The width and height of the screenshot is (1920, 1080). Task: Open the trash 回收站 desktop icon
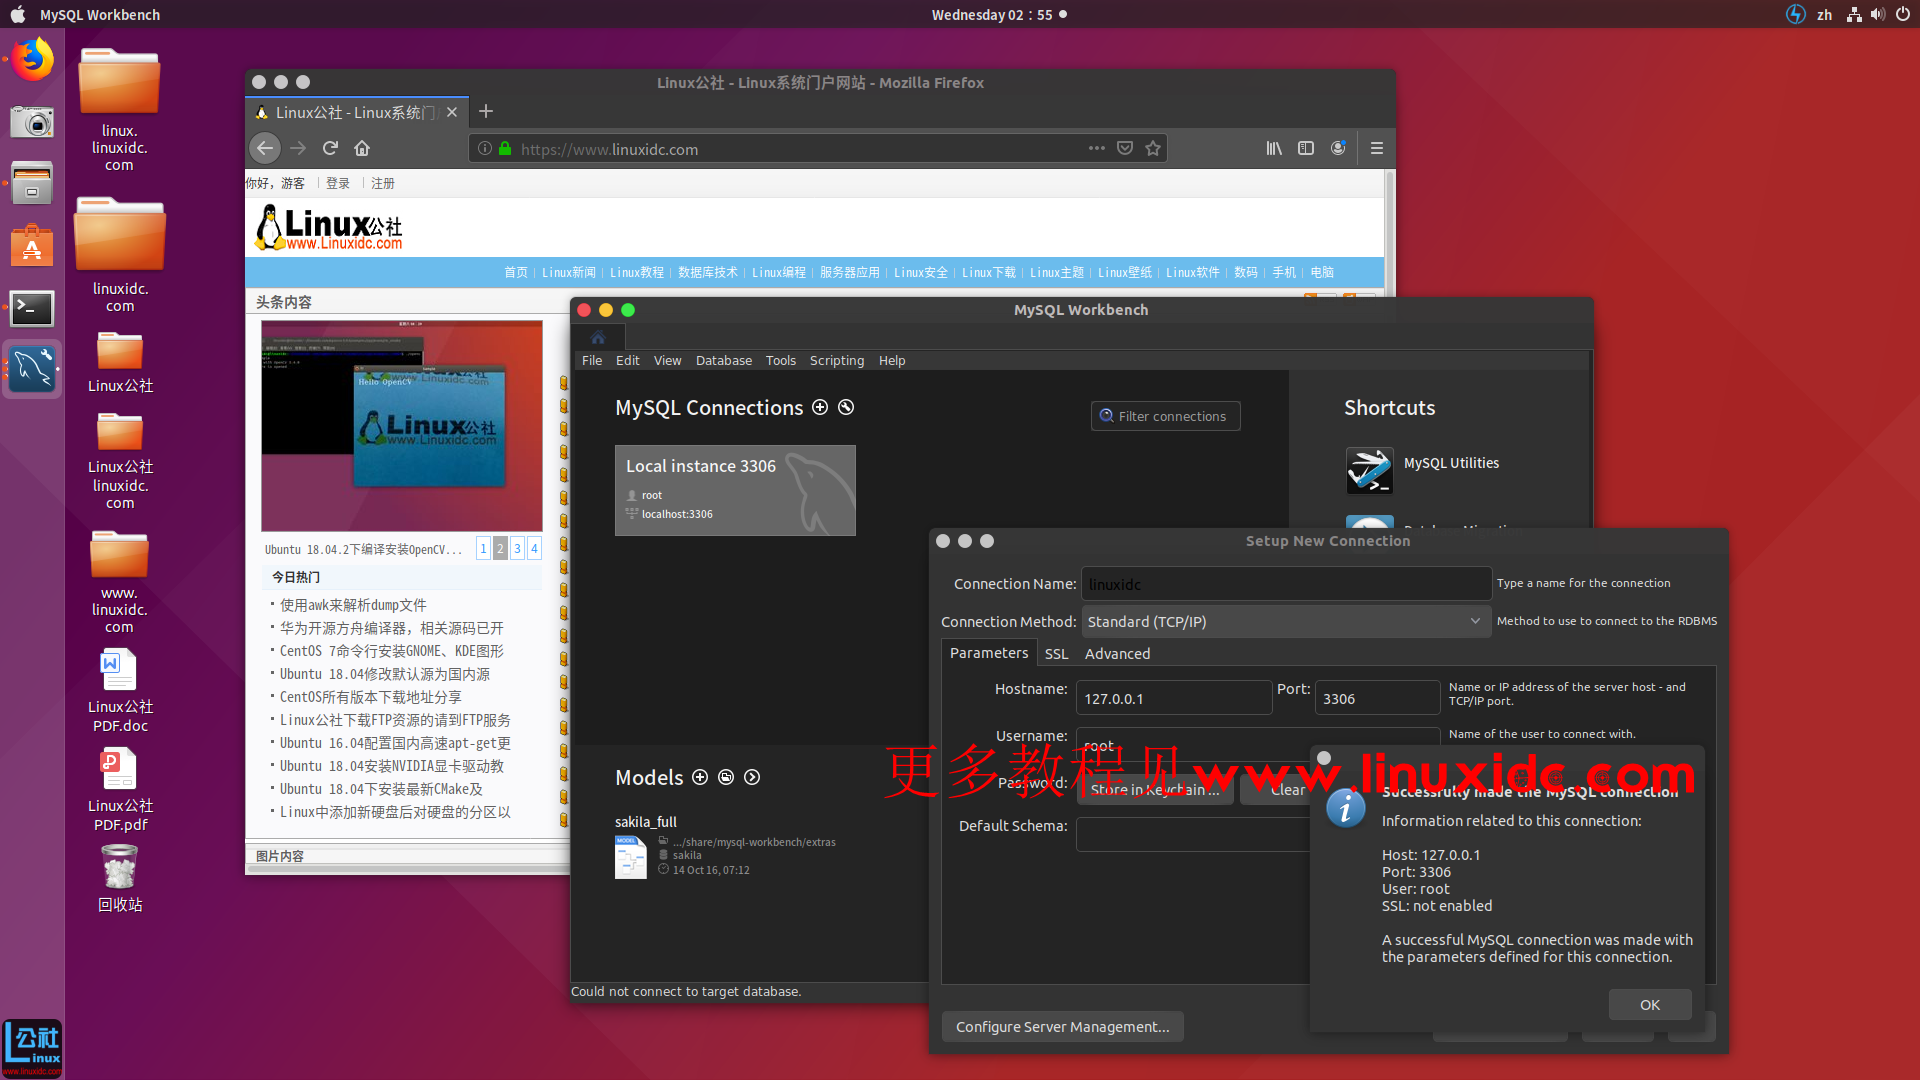point(120,880)
